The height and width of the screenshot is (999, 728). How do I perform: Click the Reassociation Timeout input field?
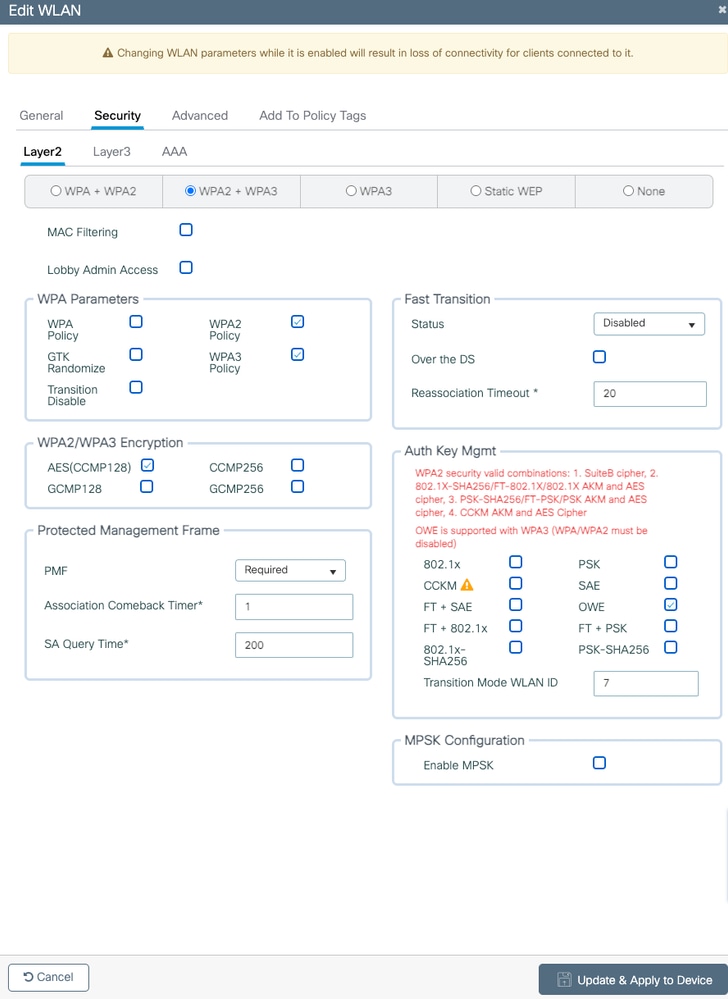click(650, 394)
